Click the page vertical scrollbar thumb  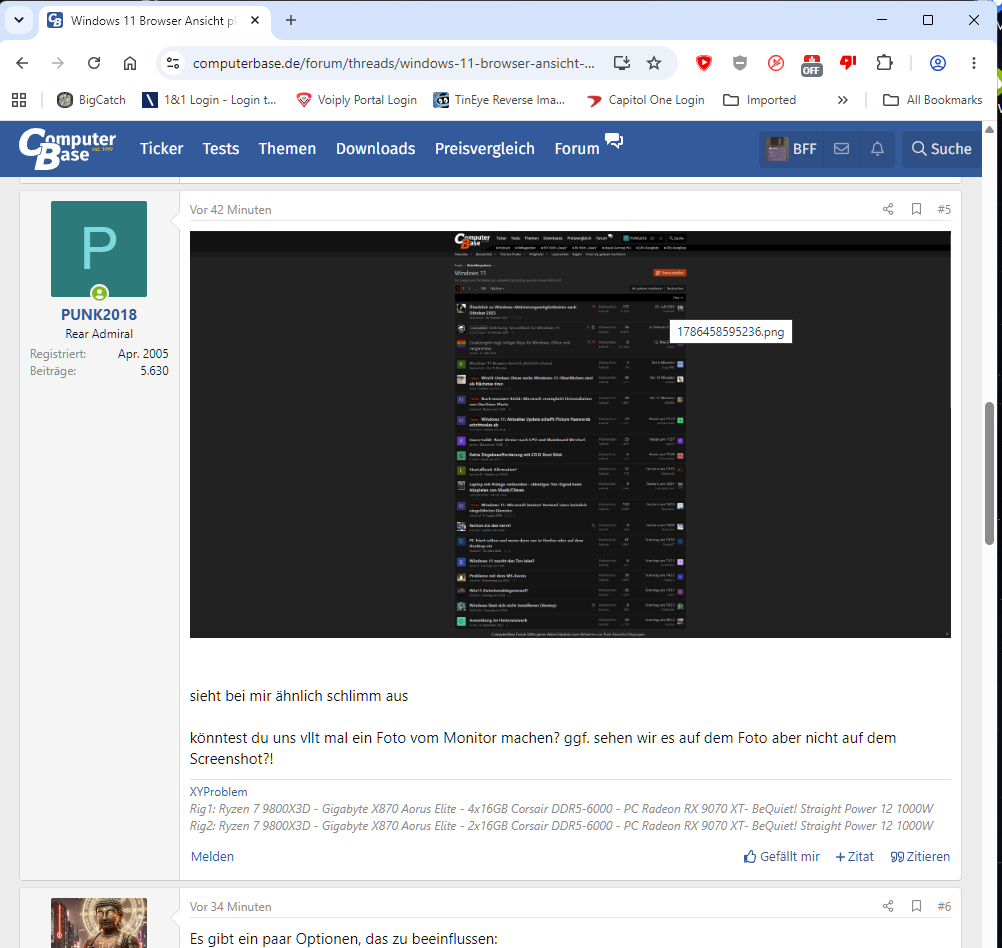[989, 473]
